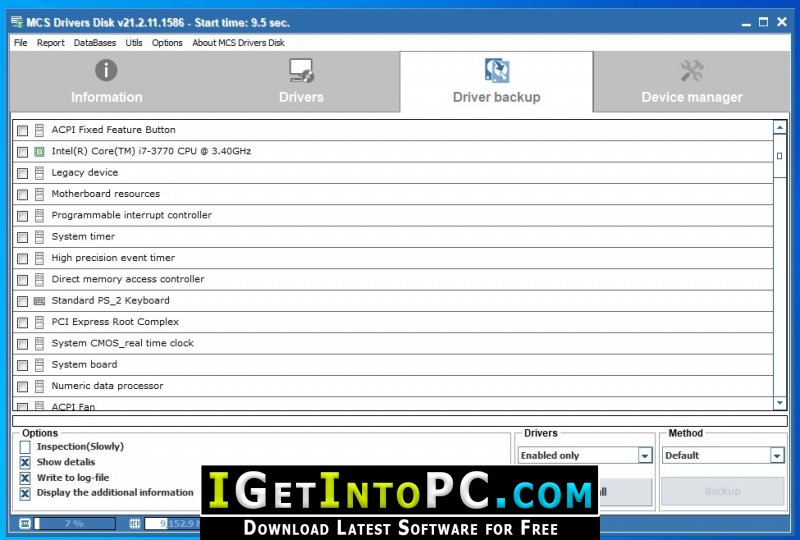The width and height of the screenshot is (800, 540).
Task: Click the System board row icon
Action: [x=39, y=365]
